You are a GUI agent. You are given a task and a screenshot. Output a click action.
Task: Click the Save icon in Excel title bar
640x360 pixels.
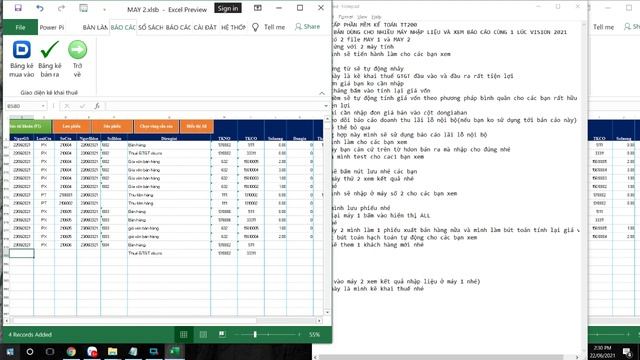pyautogui.click(x=18, y=8)
